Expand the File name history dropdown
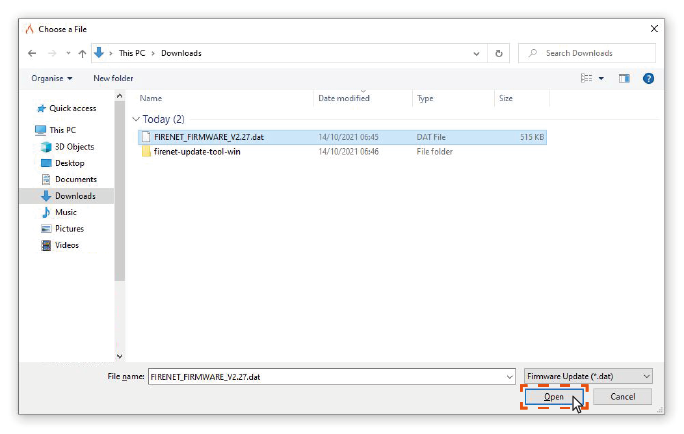684x434 pixels. (x=510, y=377)
